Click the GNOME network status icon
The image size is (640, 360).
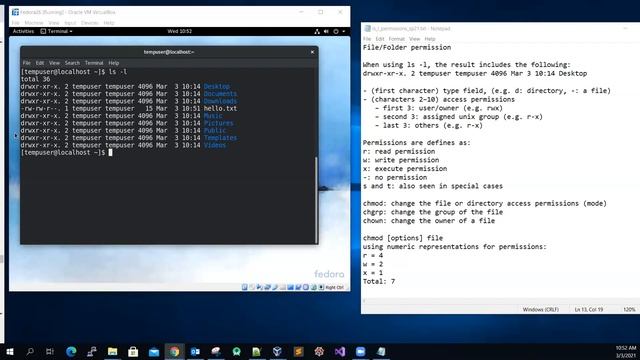[317, 31]
